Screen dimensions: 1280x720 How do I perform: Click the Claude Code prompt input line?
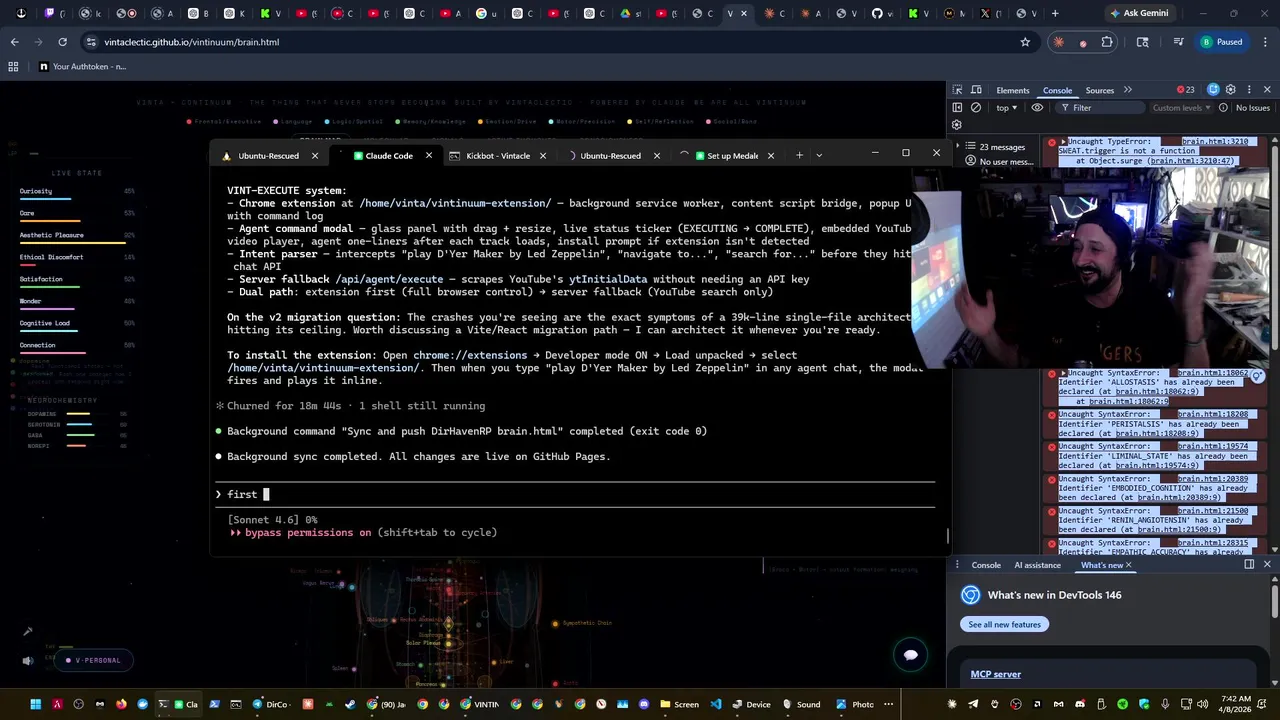575,494
